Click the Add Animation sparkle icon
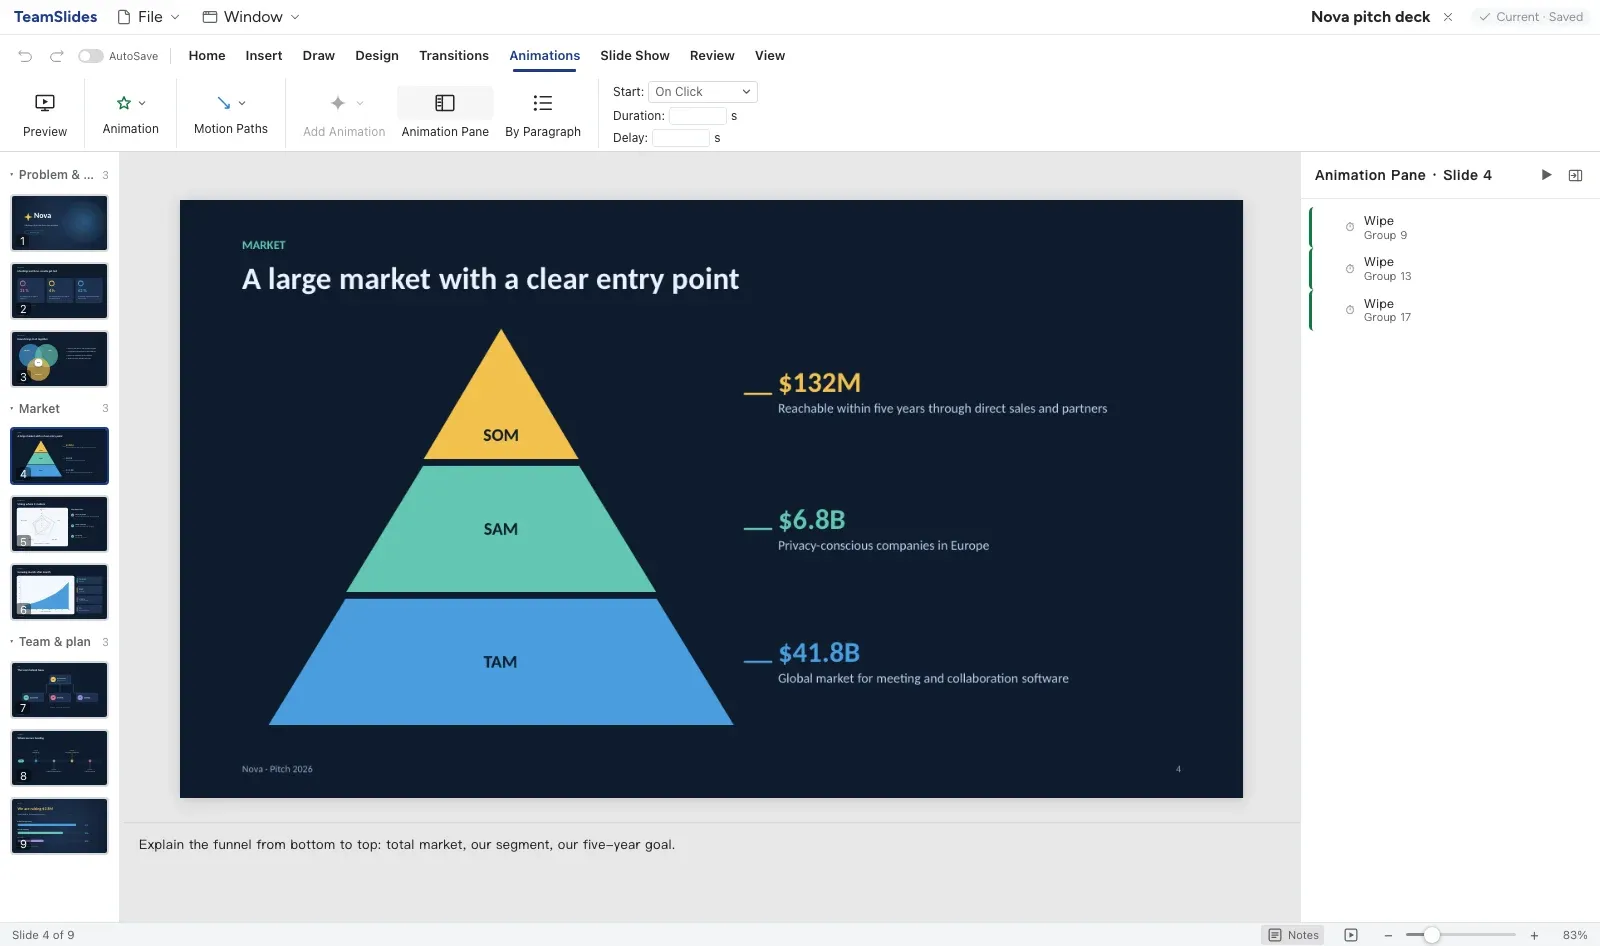The height and width of the screenshot is (946, 1600). coord(338,103)
